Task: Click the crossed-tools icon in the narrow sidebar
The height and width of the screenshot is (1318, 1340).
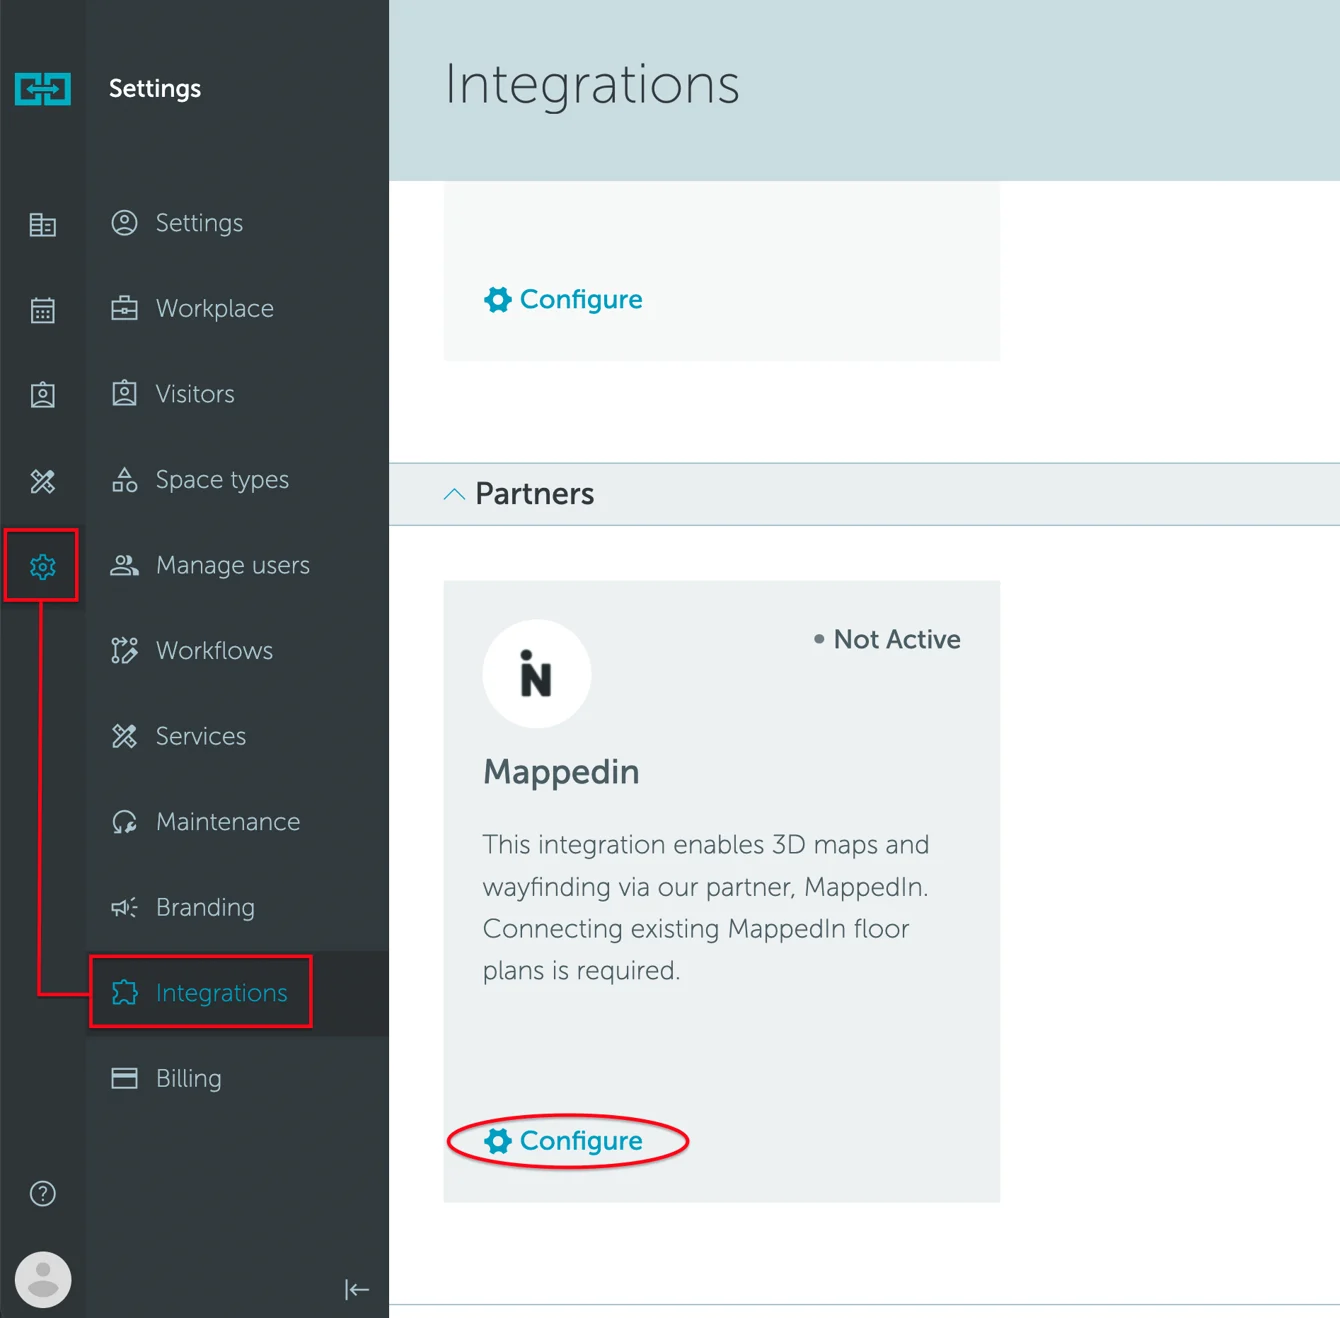Action: coord(42,481)
